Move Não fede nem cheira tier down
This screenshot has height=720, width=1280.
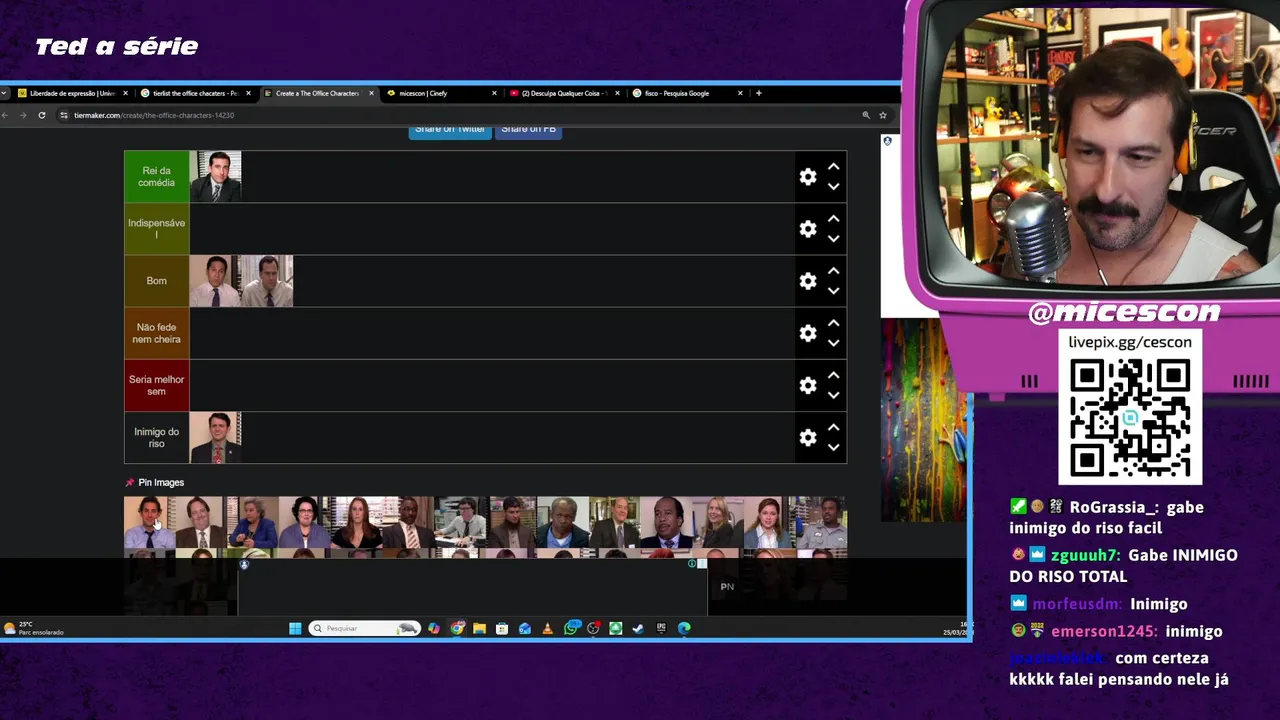click(833, 343)
